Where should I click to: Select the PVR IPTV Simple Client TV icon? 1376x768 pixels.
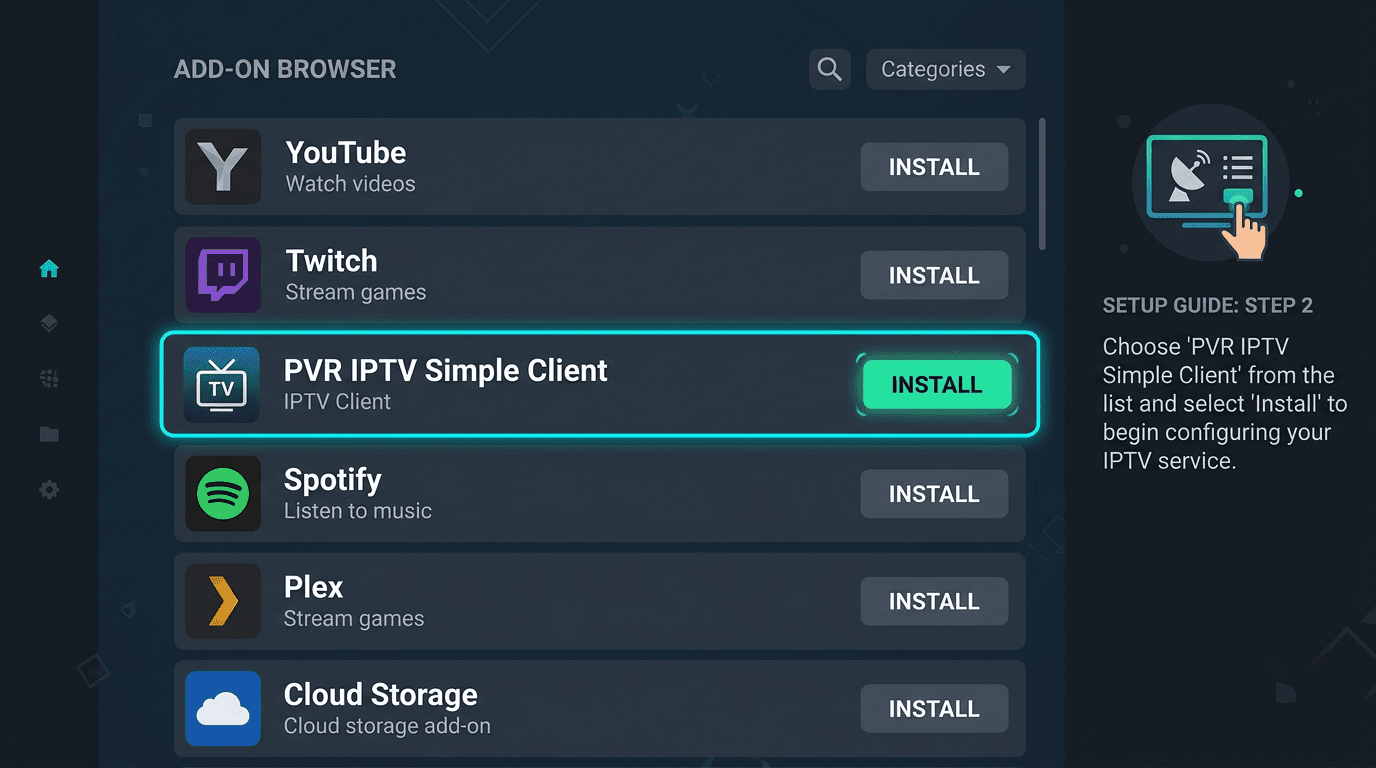[x=223, y=384]
